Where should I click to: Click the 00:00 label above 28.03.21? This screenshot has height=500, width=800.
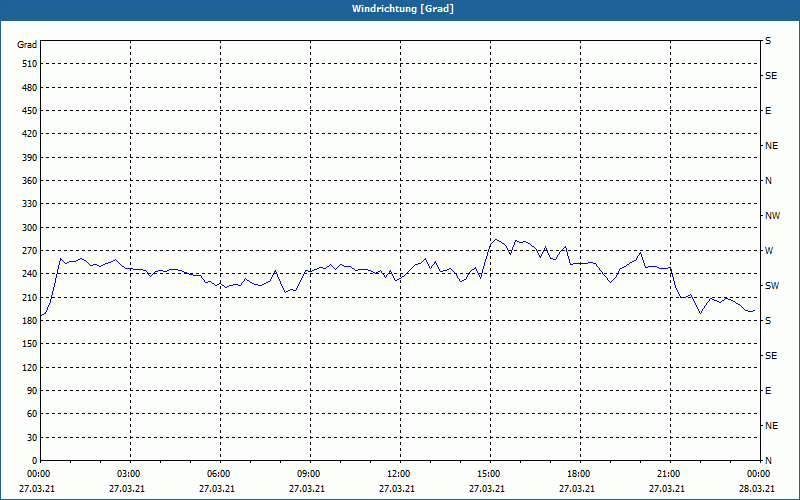click(x=758, y=474)
